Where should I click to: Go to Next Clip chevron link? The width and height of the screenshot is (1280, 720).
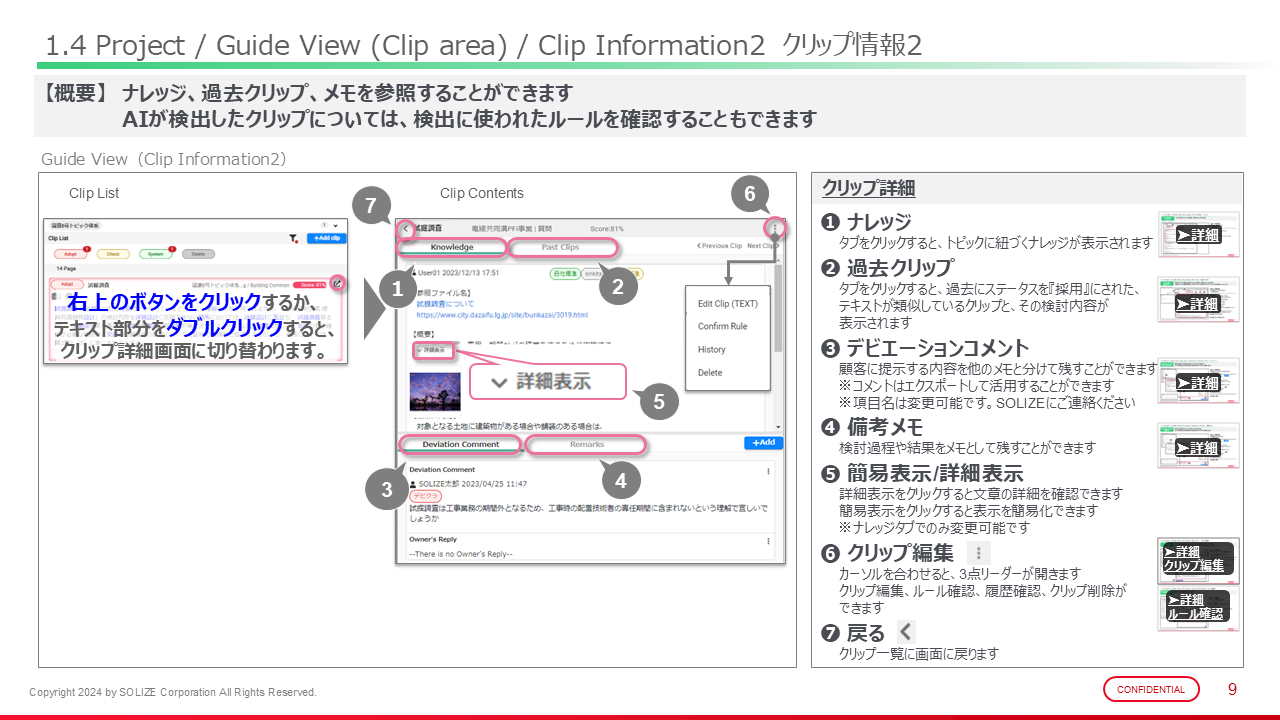pyautogui.click(x=763, y=246)
